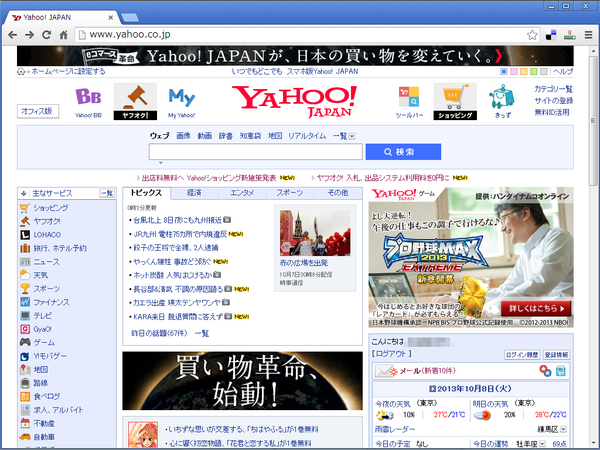Open the ショッピング cart icon in header

[454, 101]
